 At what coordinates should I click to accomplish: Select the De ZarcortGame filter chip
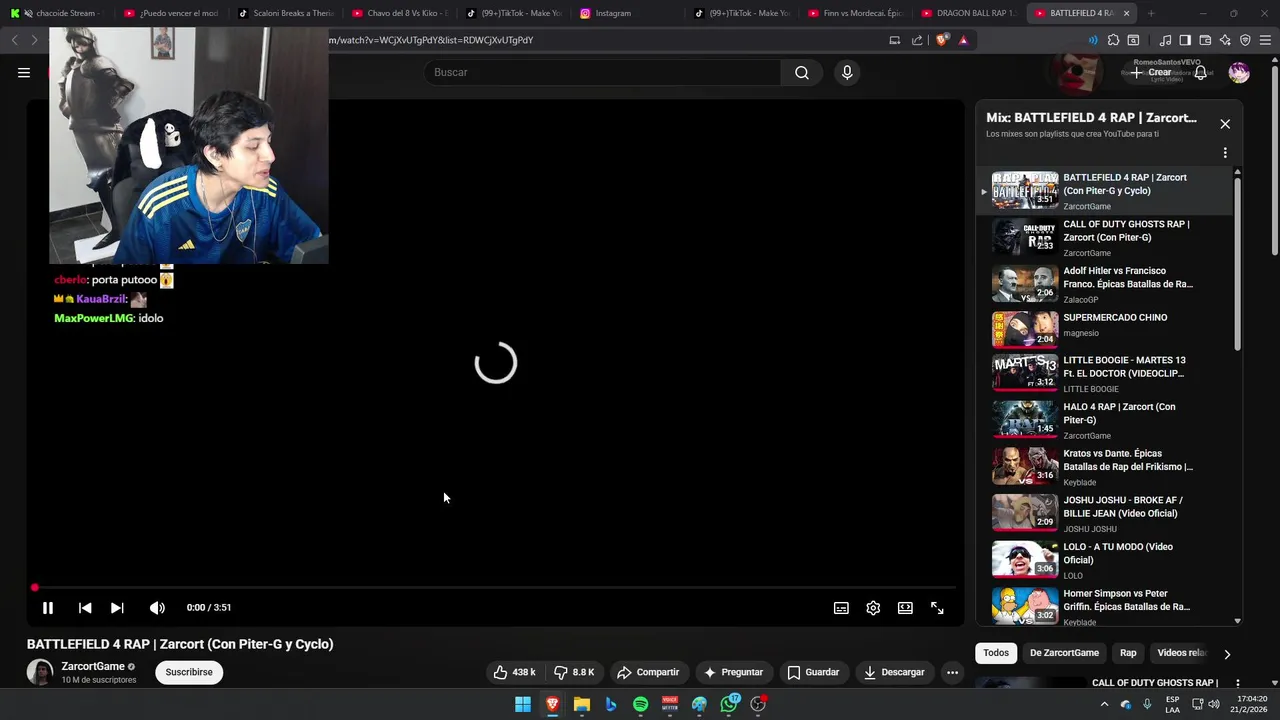(x=1064, y=653)
